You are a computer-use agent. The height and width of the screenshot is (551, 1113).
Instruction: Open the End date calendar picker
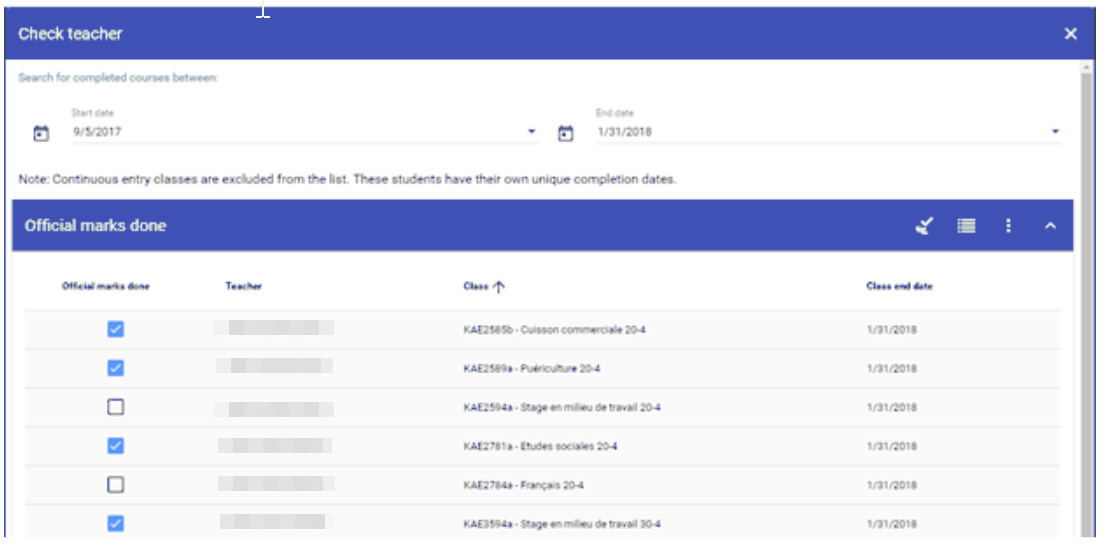click(x=565, y=132)
